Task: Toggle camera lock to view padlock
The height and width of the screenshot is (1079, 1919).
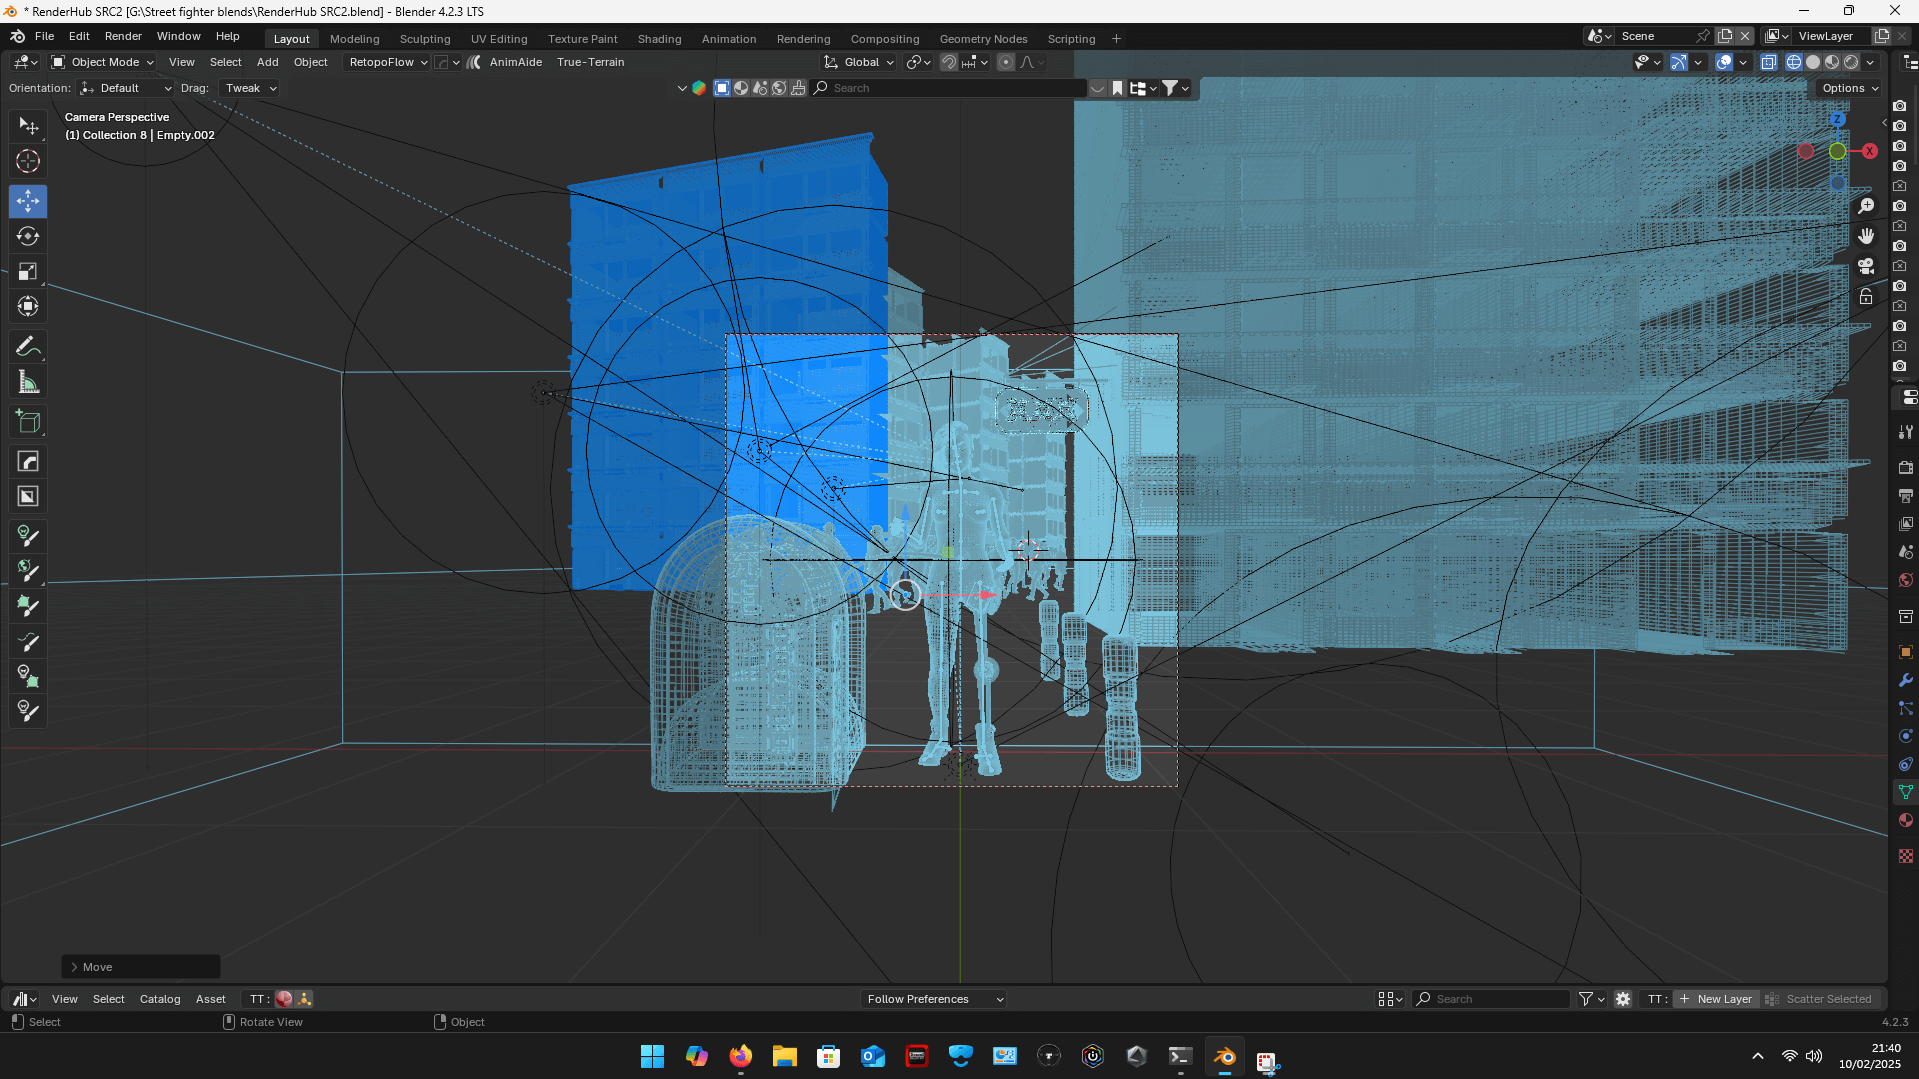Action: [x=1866, y=296]
